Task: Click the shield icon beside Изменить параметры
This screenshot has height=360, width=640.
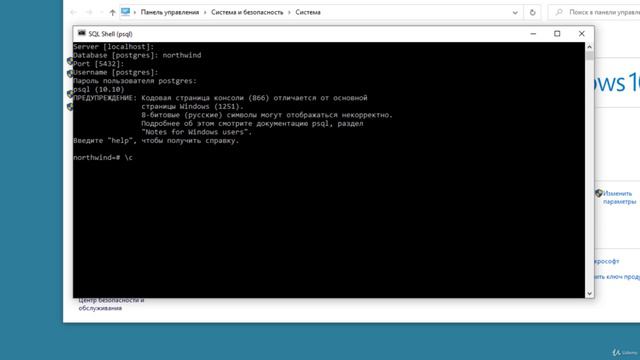Action: click(598, 193)
